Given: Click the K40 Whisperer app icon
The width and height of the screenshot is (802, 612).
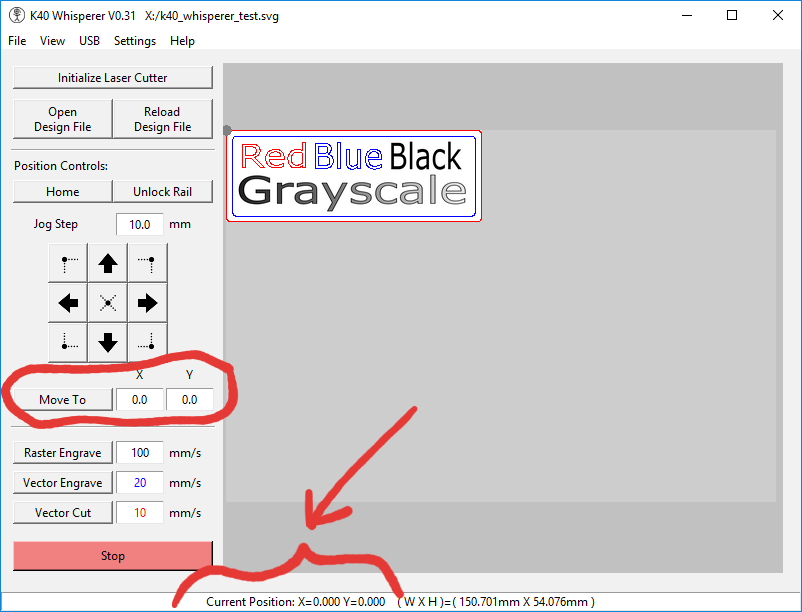Looking at the screenshot, I should pyautogui.click(x=17, y=15).
